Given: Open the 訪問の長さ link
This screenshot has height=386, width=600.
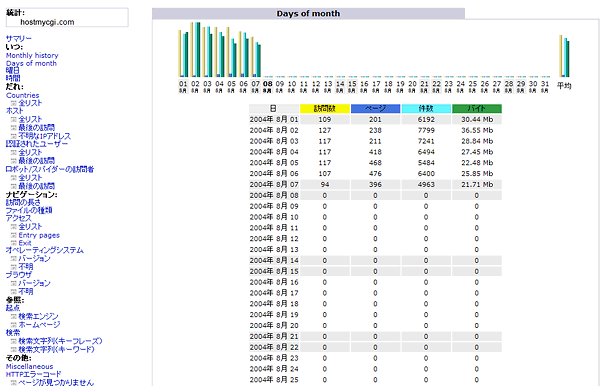Looking at the screenshot, I should 23,202.
